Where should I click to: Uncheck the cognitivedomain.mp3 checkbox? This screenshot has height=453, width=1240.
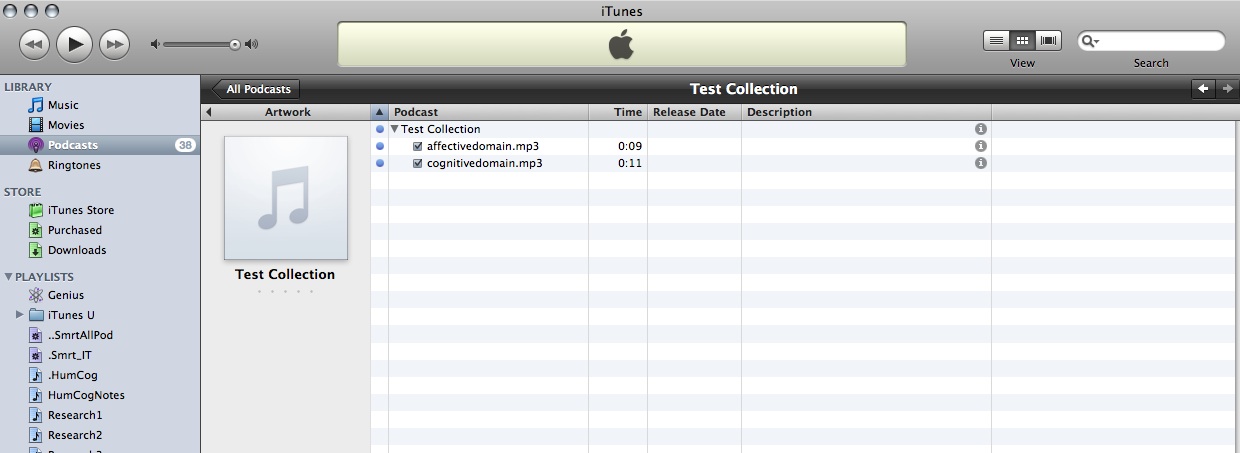coord(418,163)
